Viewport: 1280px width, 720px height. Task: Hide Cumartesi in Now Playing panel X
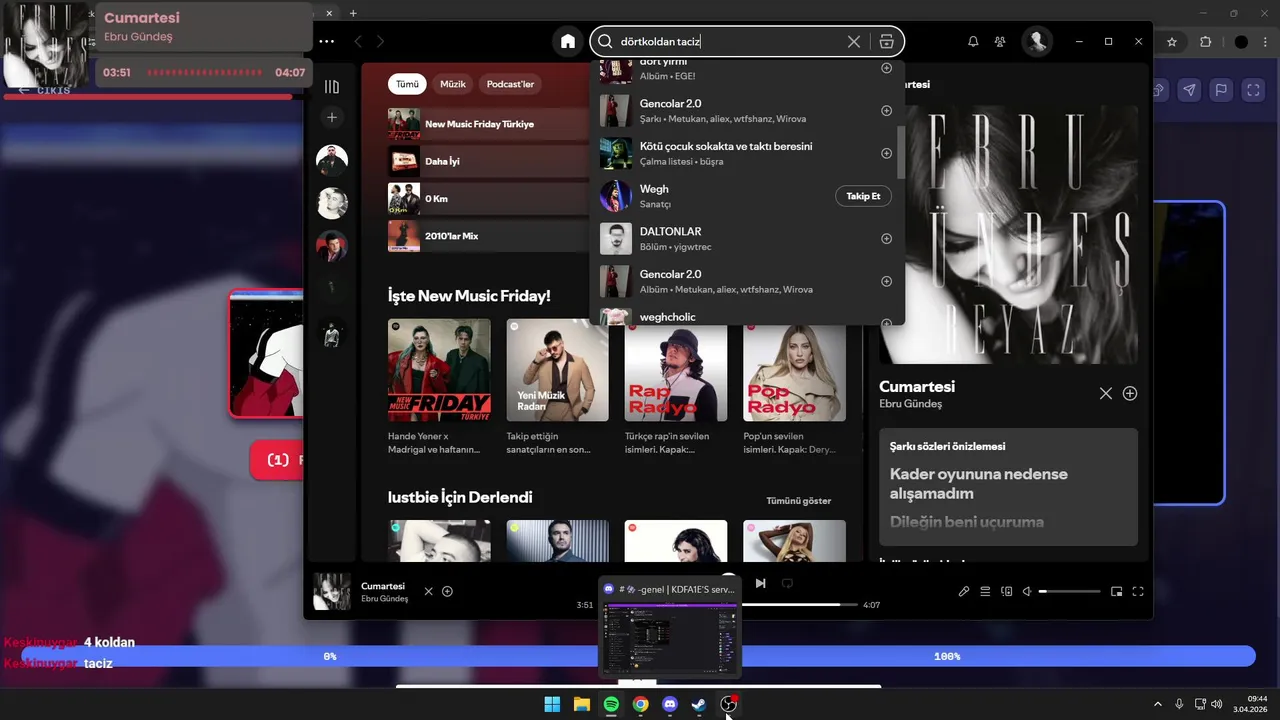[1105, 394]
